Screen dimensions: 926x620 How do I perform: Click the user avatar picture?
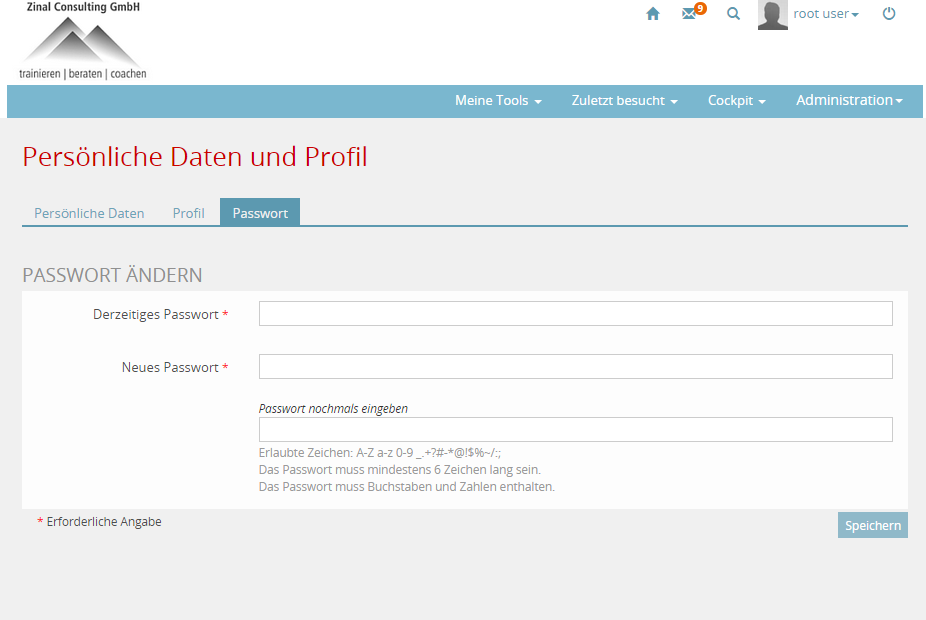pyautogui.click(x=773, y=15)
